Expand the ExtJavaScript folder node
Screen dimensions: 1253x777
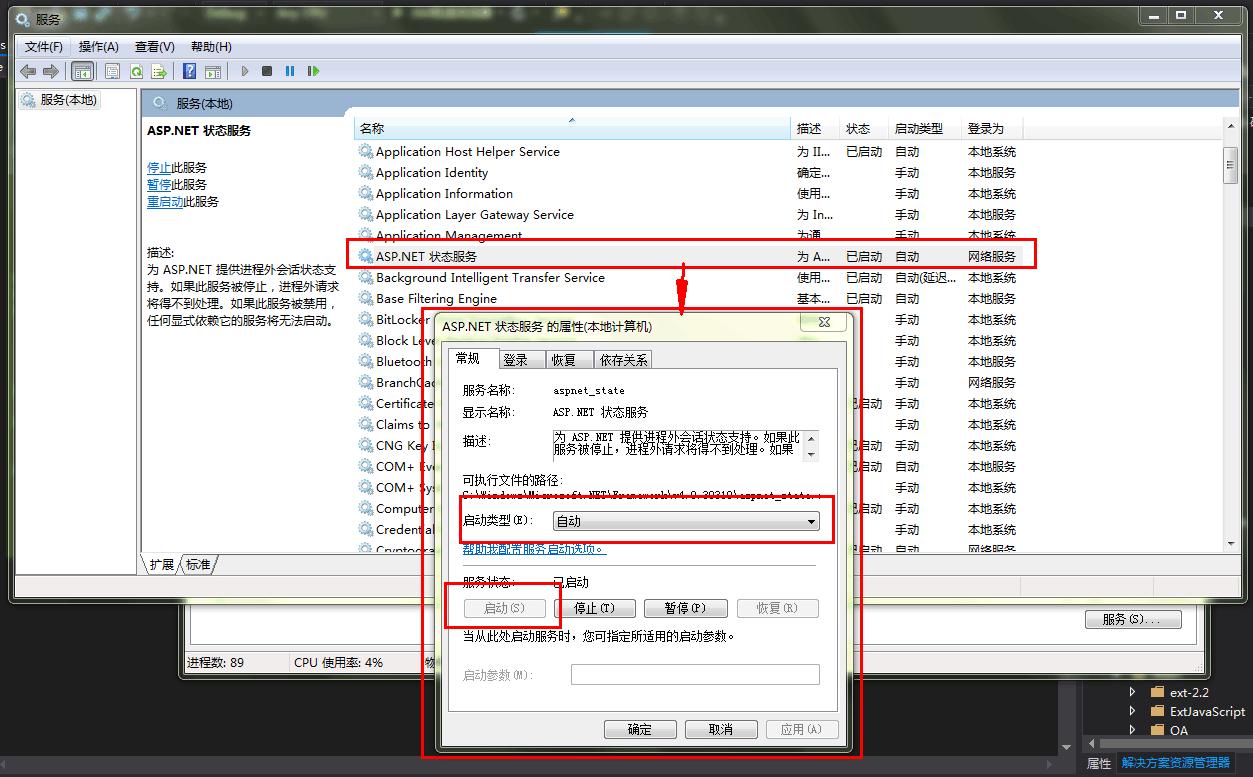pyautogui.click(x=1132, y=711)
